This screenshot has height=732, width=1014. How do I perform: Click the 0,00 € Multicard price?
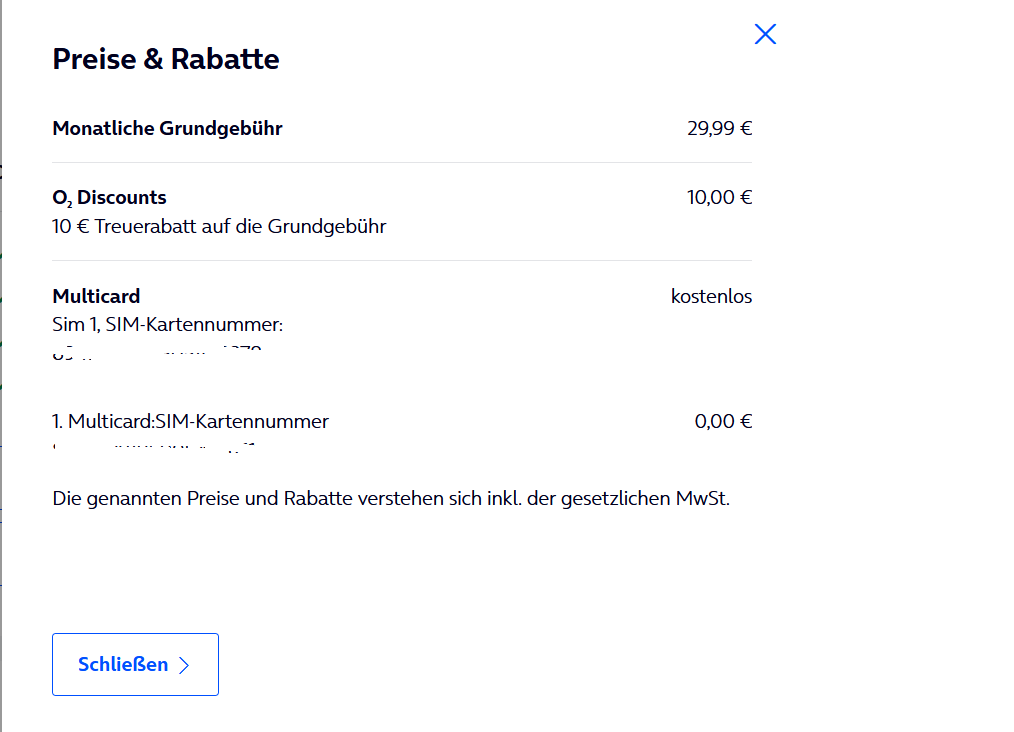(x=723, y=422)
